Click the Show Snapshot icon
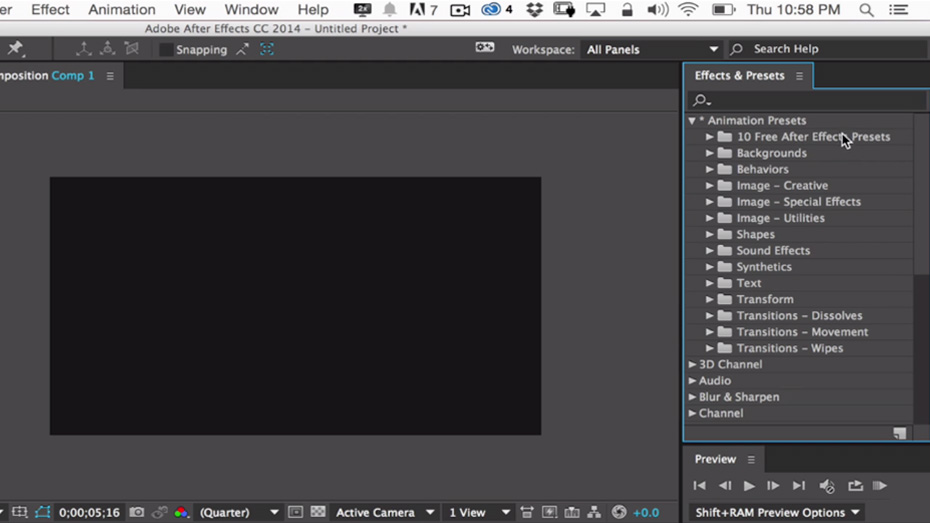This screenshot has height=523, width=930. [x=159, y=512]
